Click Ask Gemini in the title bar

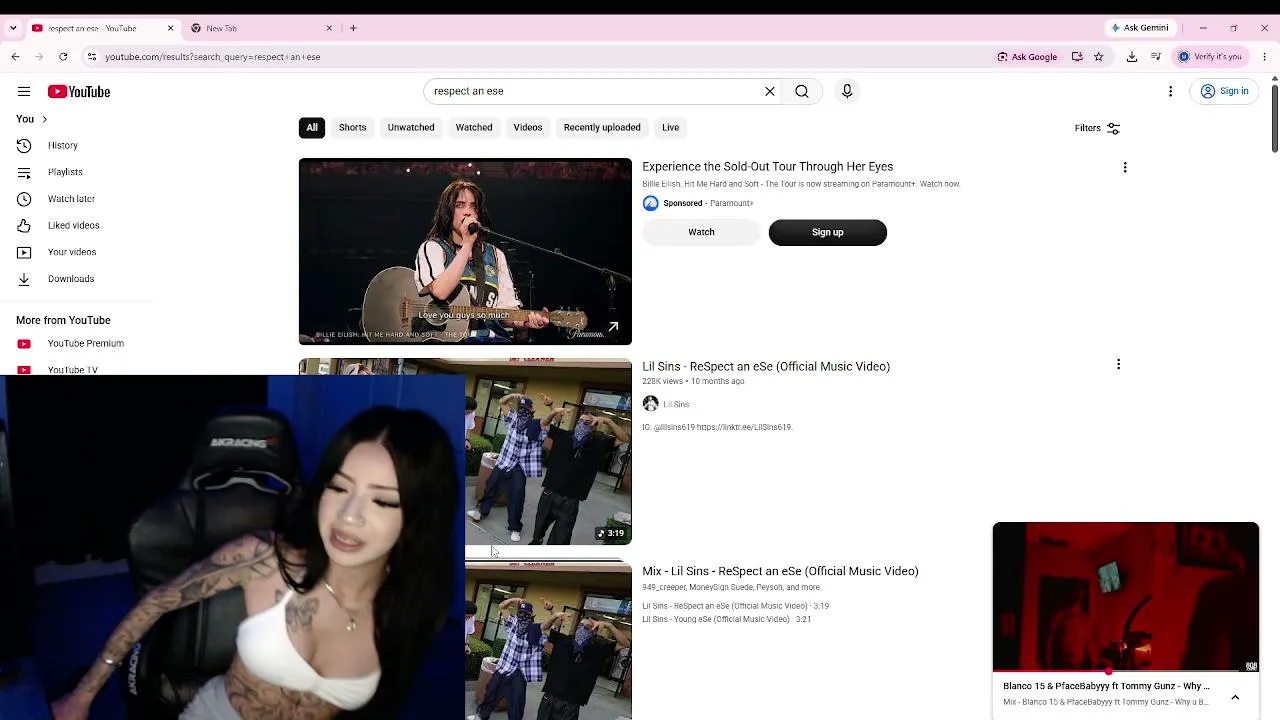click(1140, 28)
